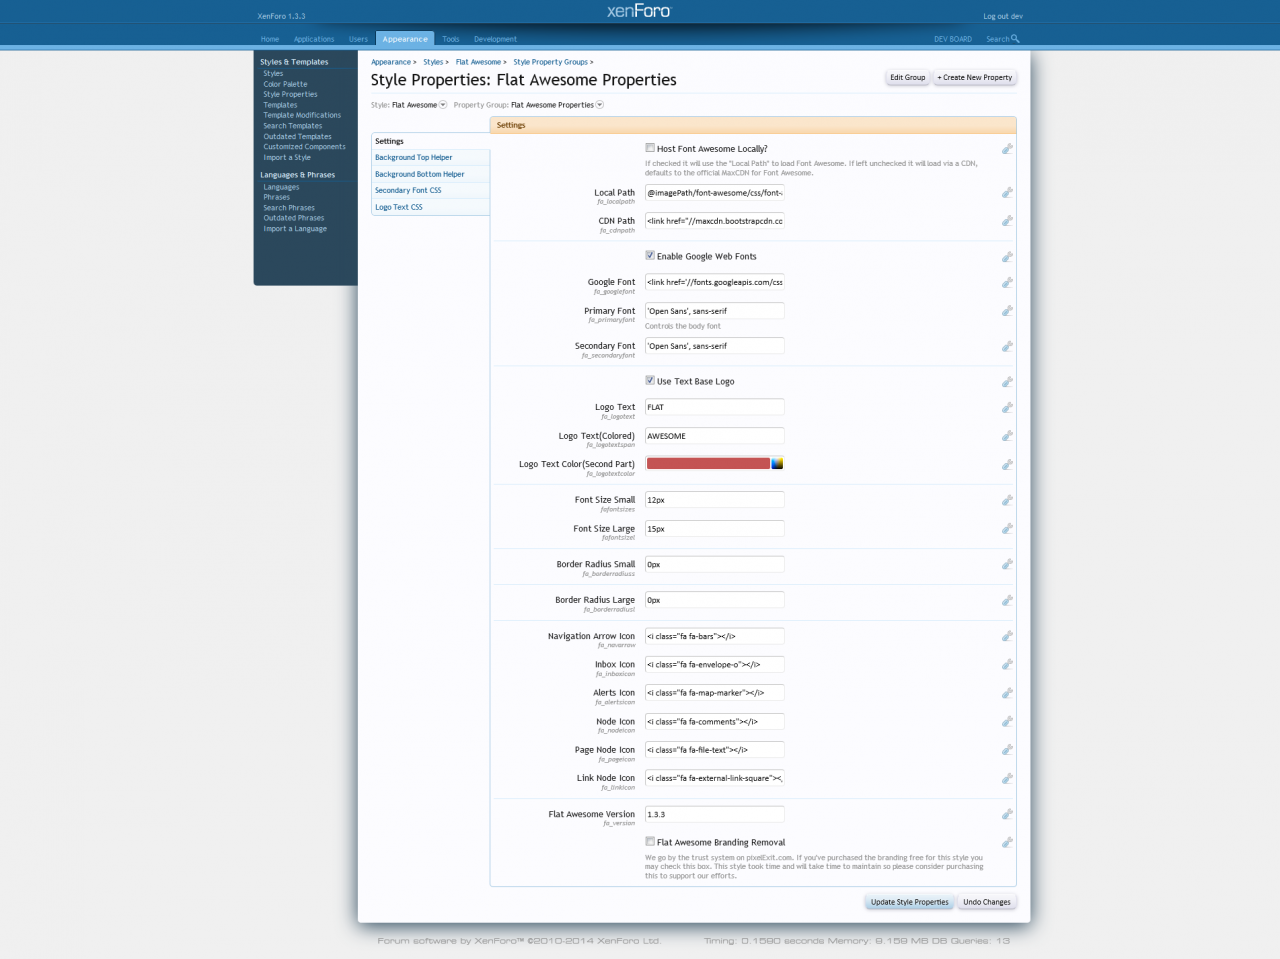This screenshot has width=1280, height=959.
Task: Click the Undo Changes button
Action: [x=986, y=902]
